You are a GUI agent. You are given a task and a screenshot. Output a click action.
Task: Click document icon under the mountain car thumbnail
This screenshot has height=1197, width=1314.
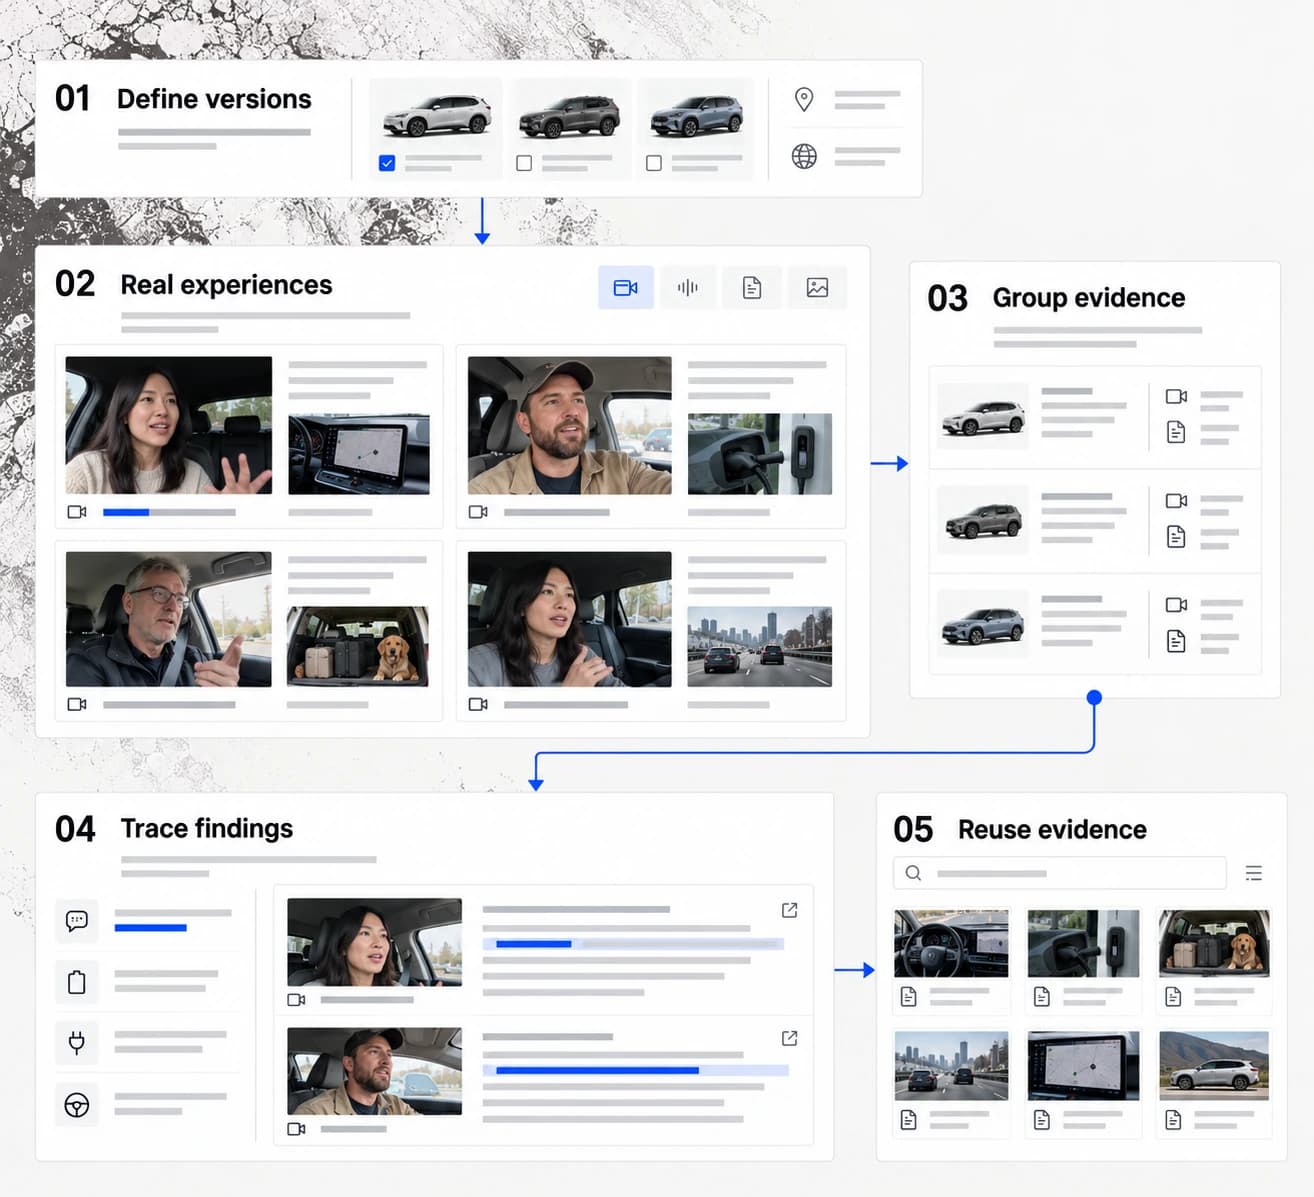[1174, 1120]
